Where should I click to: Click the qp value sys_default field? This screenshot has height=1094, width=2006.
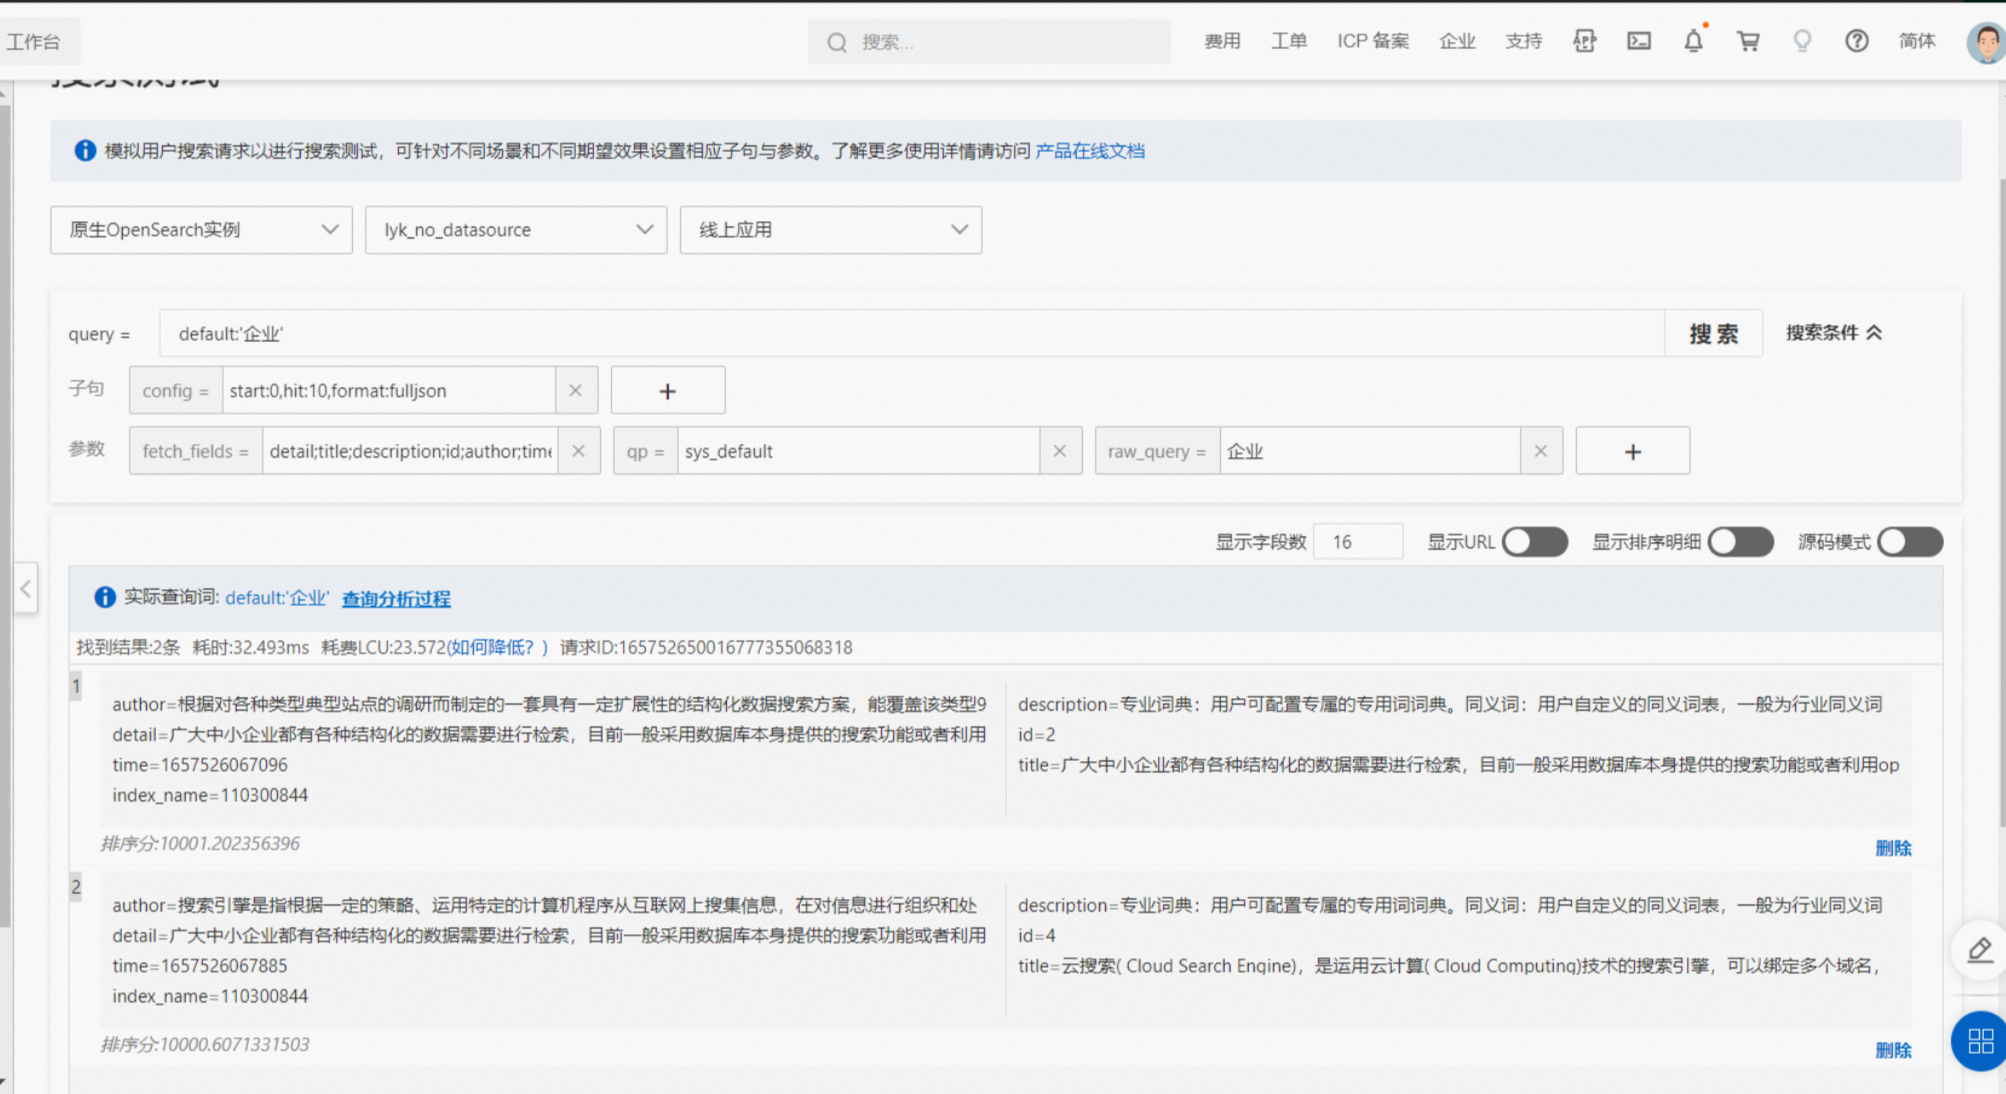859,451
